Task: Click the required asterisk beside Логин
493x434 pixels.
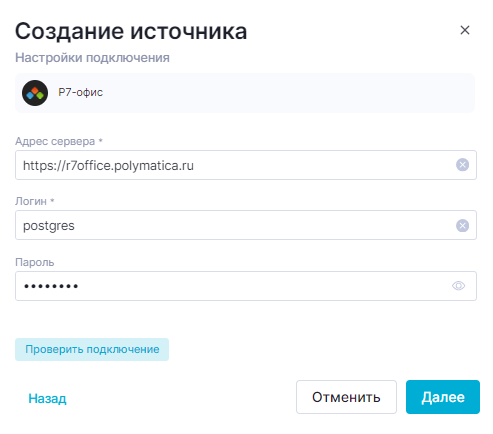Action: 52,200
